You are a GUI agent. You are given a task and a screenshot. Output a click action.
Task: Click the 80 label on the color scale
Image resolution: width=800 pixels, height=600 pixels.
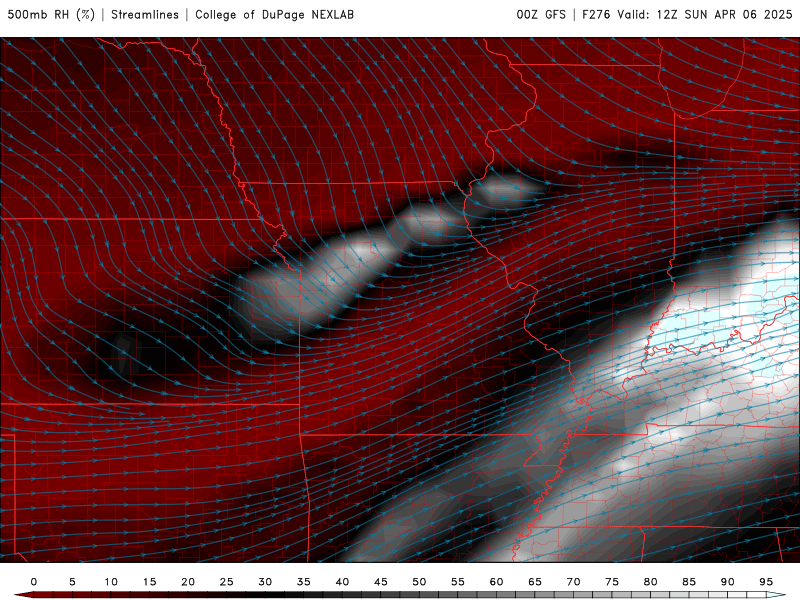(650, 582)
